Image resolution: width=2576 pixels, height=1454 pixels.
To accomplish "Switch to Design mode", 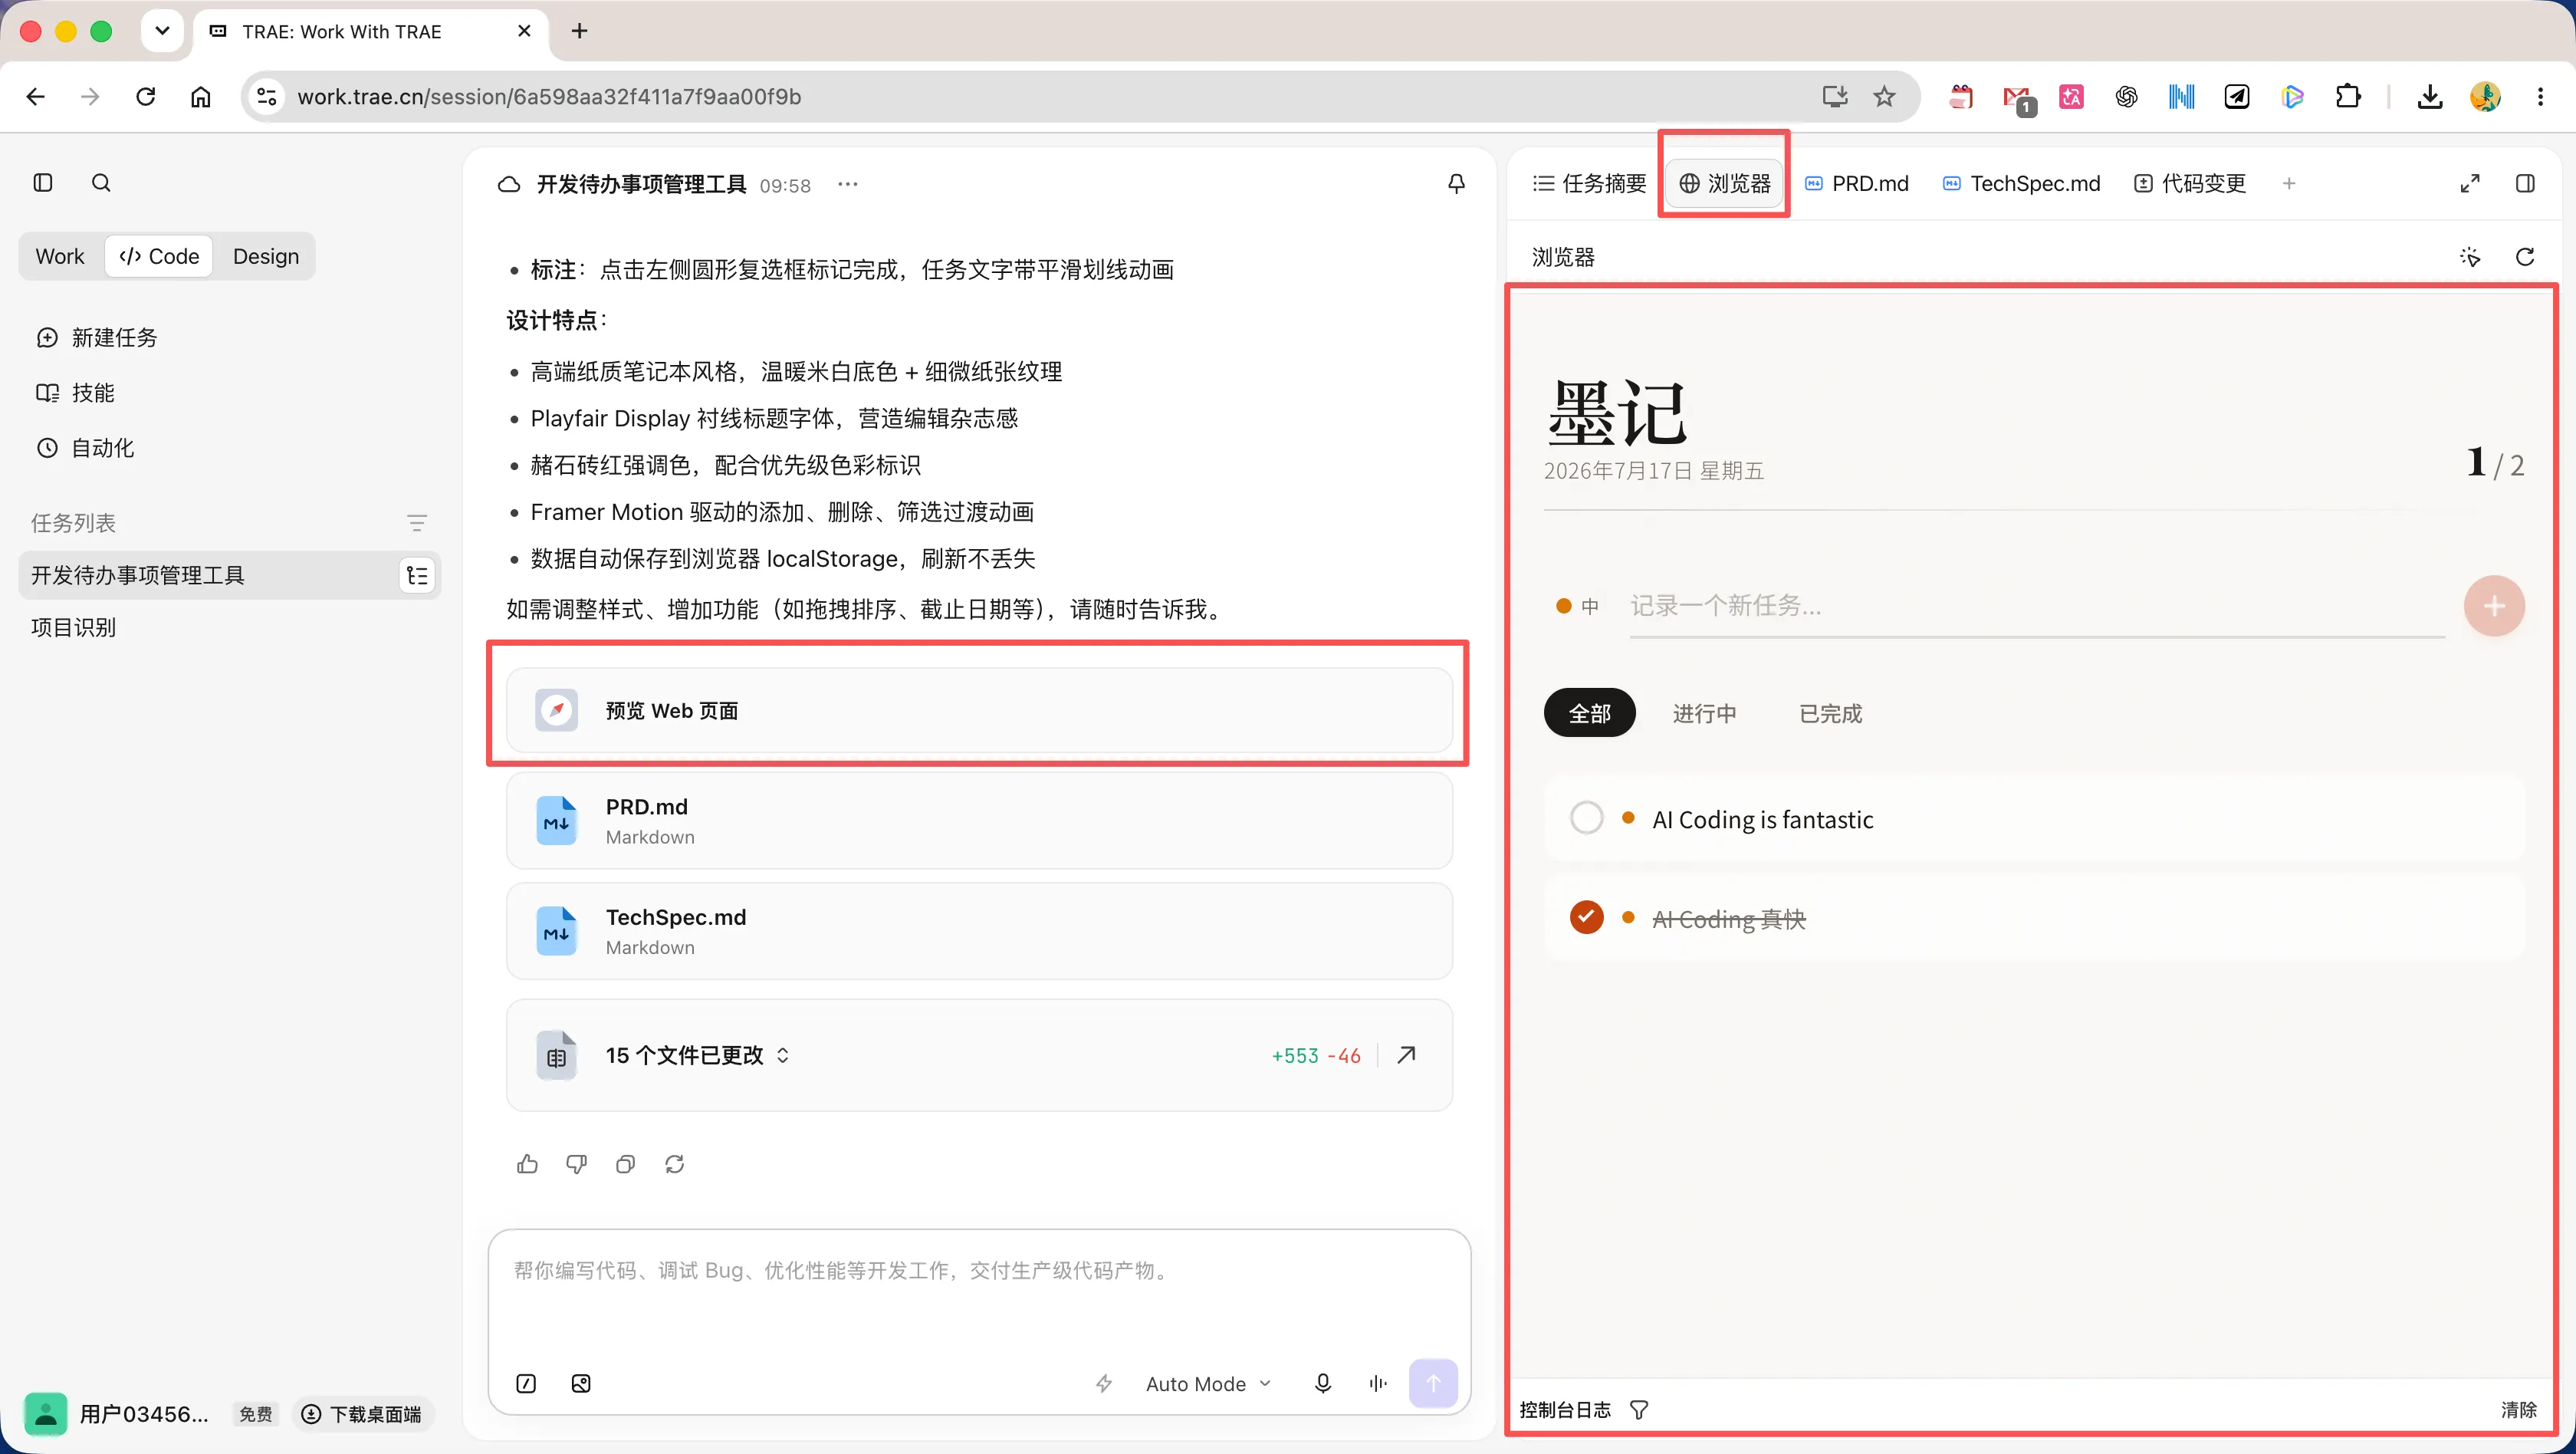I will point(266,256).
